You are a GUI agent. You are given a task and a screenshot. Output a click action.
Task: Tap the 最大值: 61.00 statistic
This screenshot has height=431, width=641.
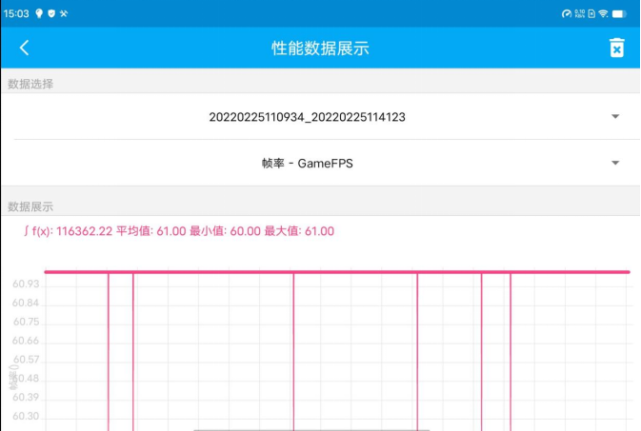(x=300, y=231)
